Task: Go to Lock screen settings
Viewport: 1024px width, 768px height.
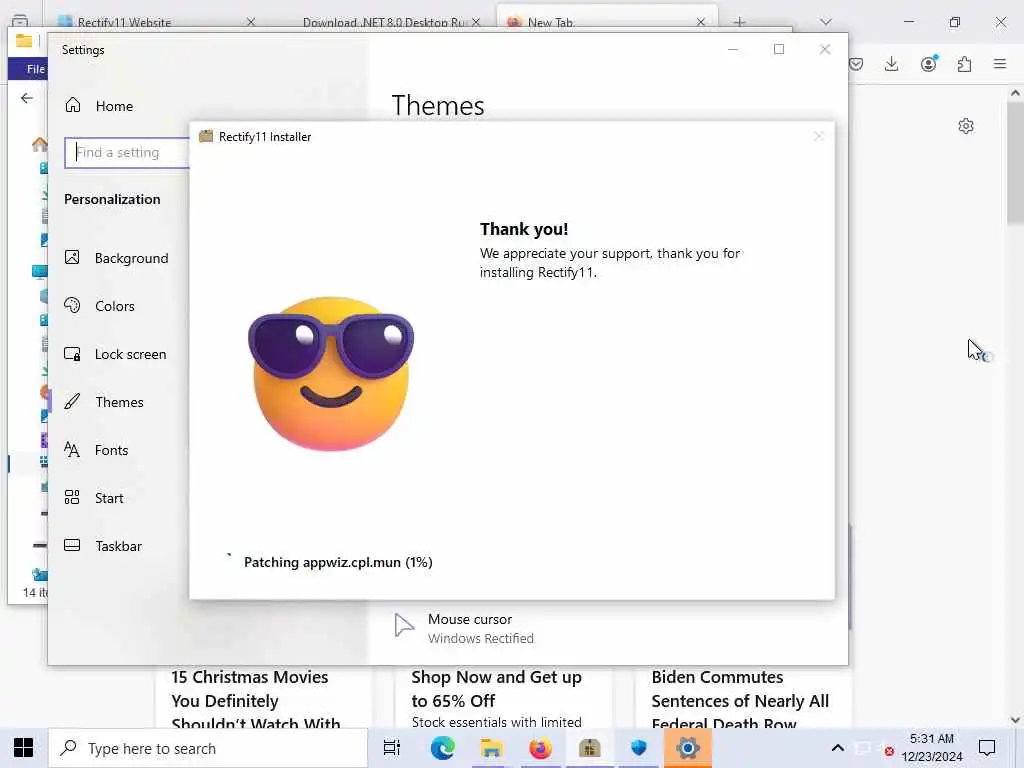Action: [x=116, y=354]
